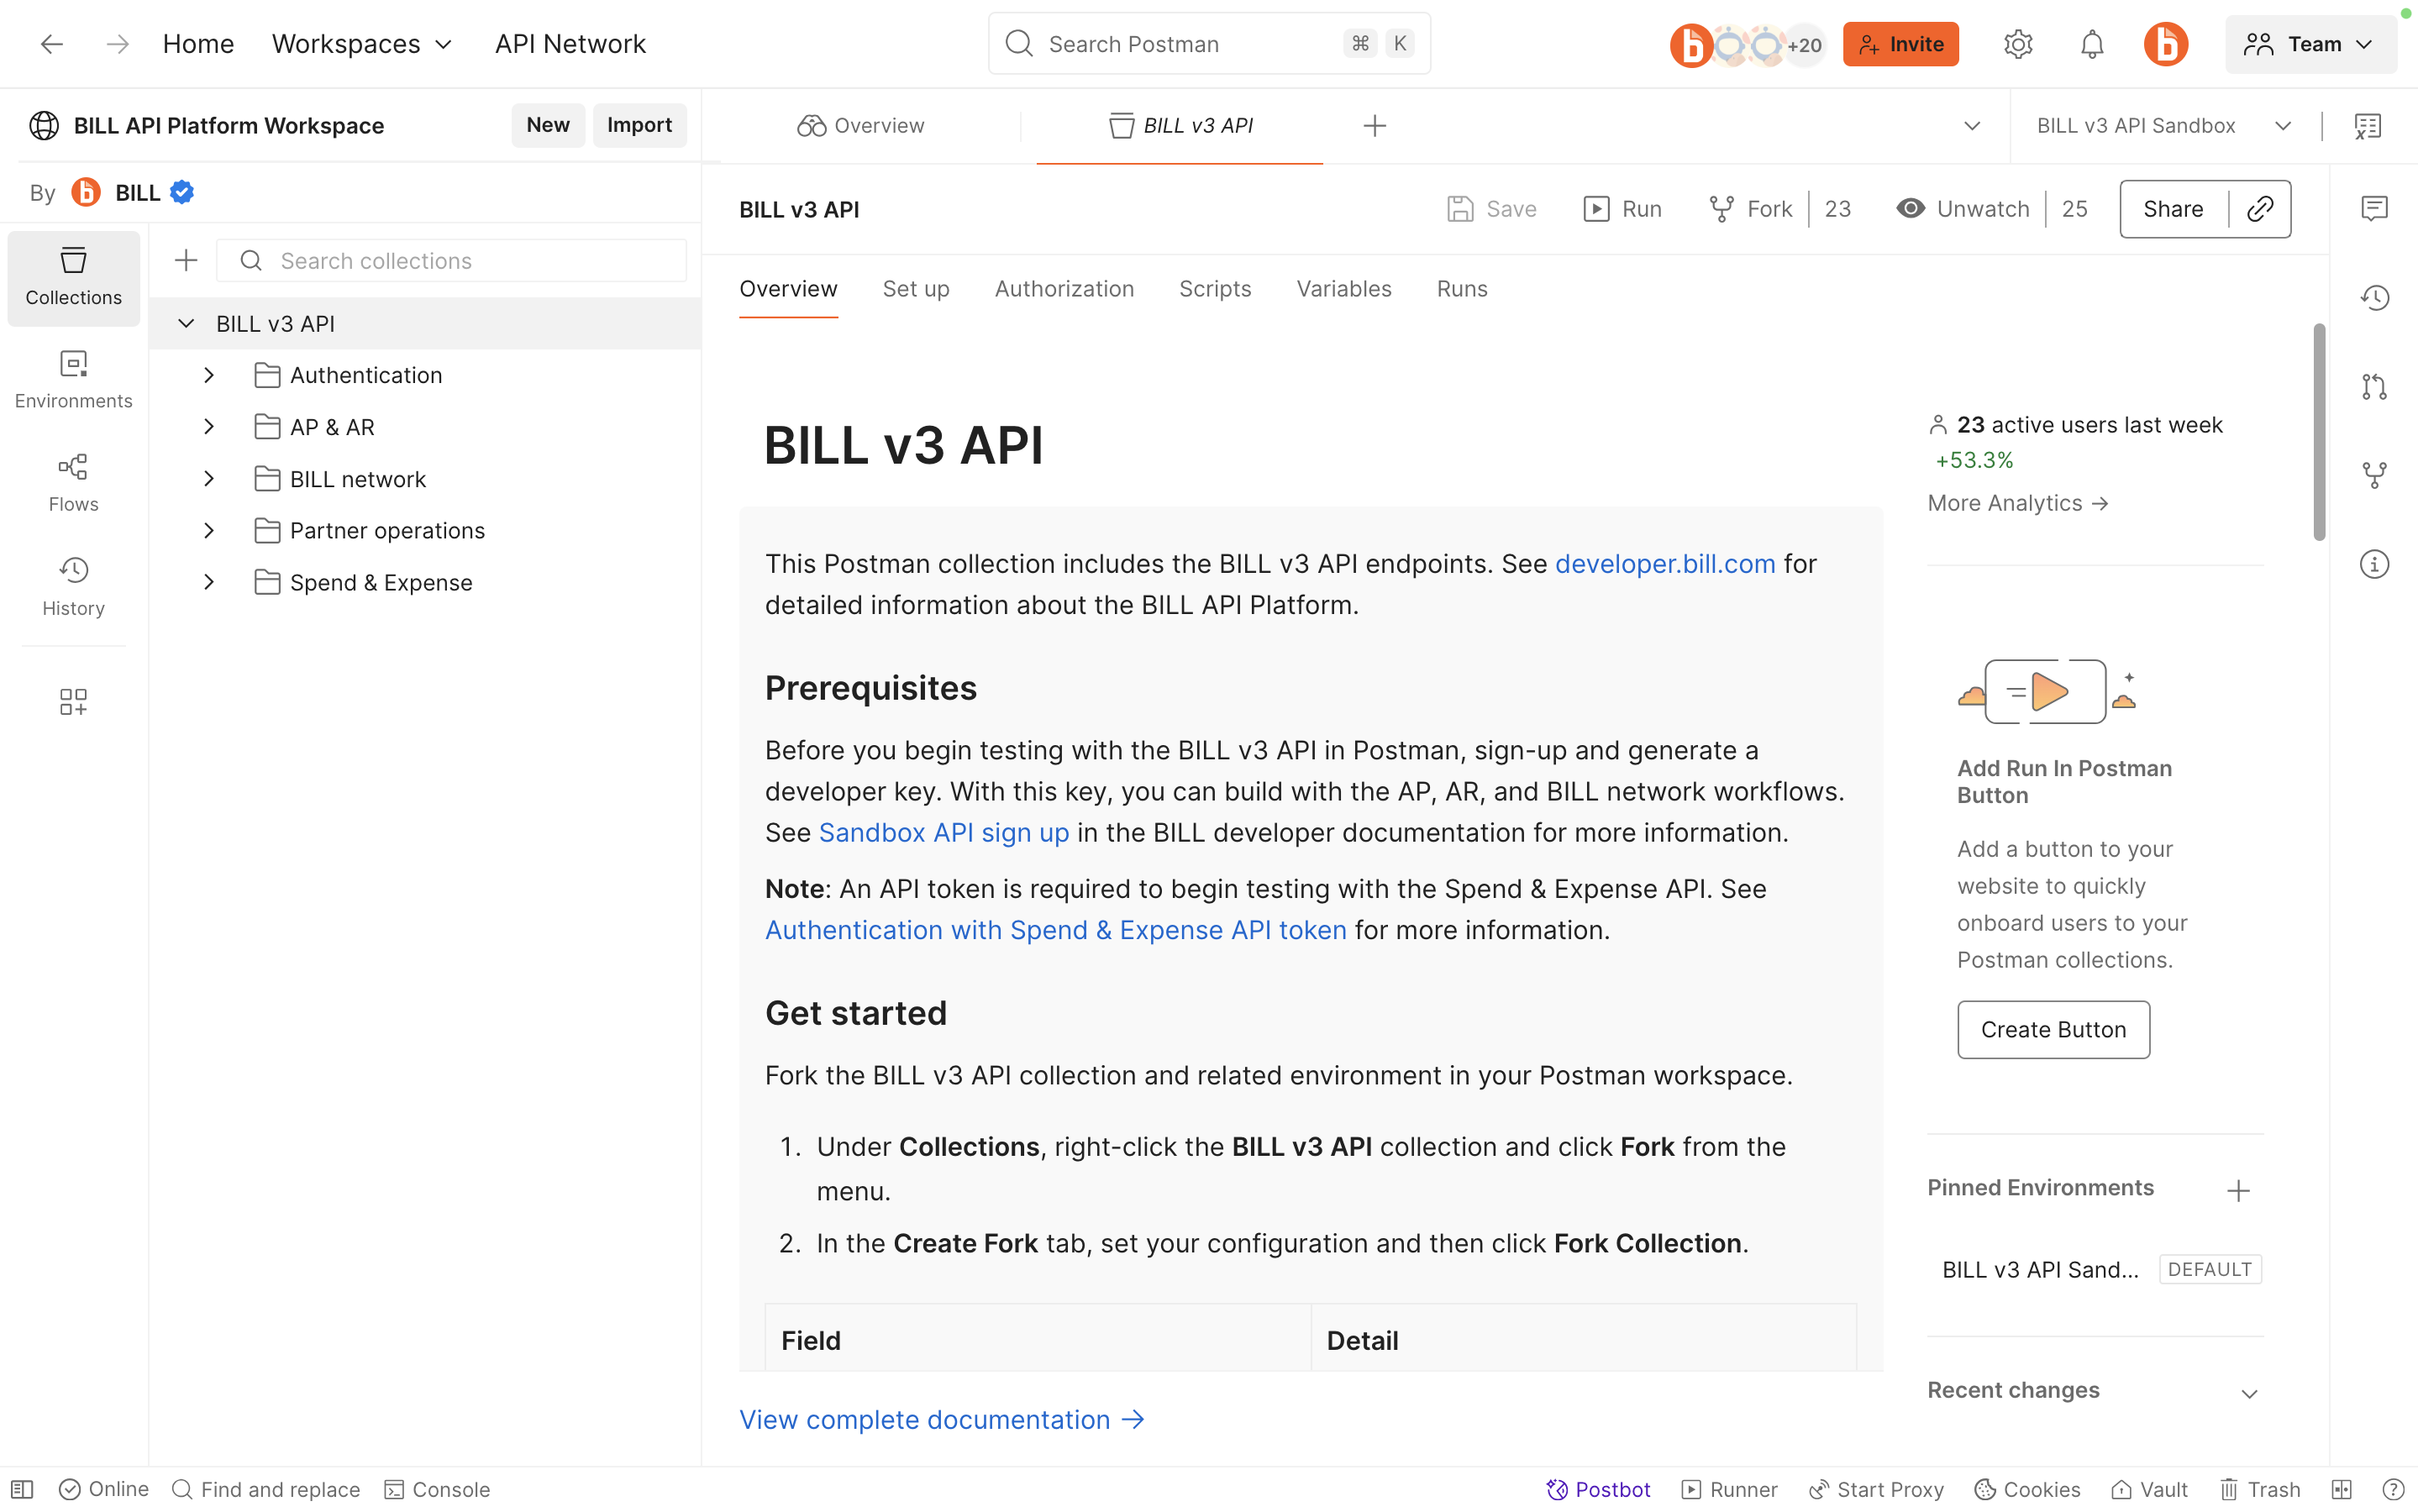Open the Team dropdown menu
2418x1512 pixels.
click(2310, 44)
